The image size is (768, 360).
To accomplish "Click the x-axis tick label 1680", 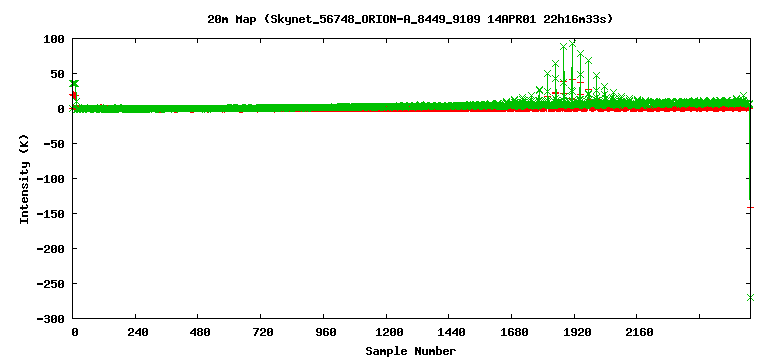I will coord(514,333).
